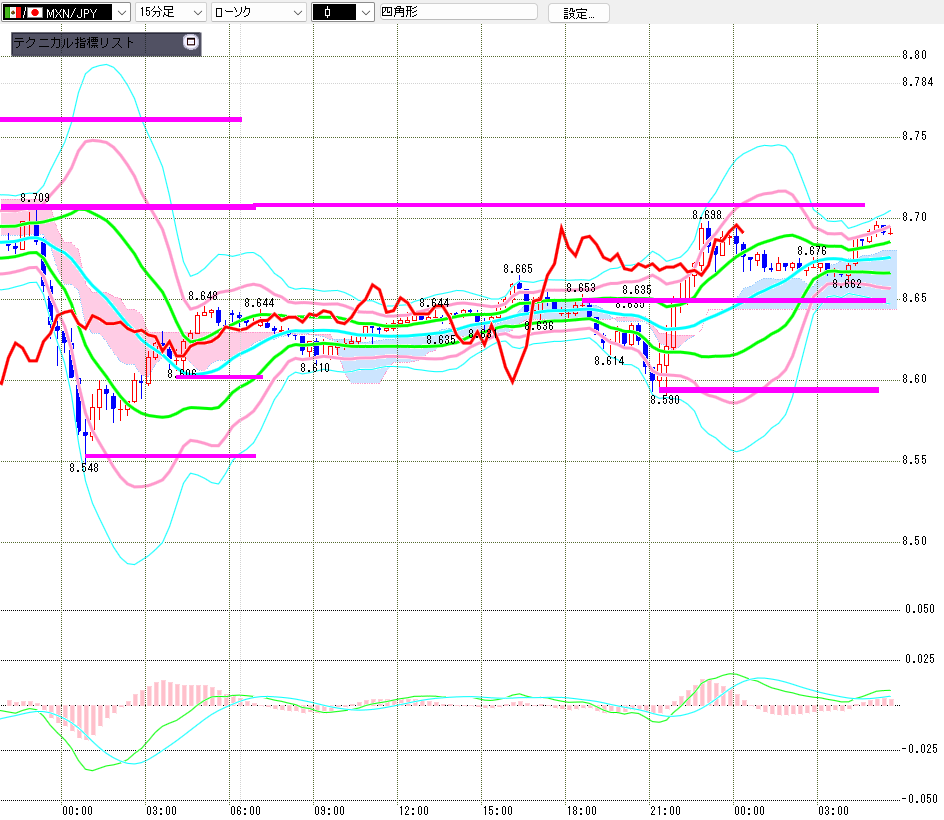Viewport: 944px width, 820px height.
Task: Click the 四角形 shape field
Action: click(458, 11)
